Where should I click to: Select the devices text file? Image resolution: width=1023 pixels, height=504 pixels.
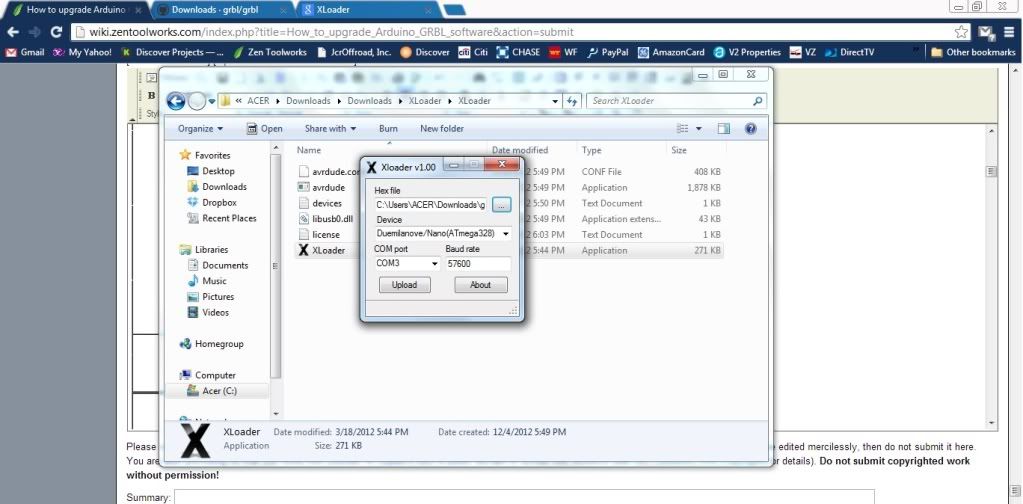click(x=327, y=203)
